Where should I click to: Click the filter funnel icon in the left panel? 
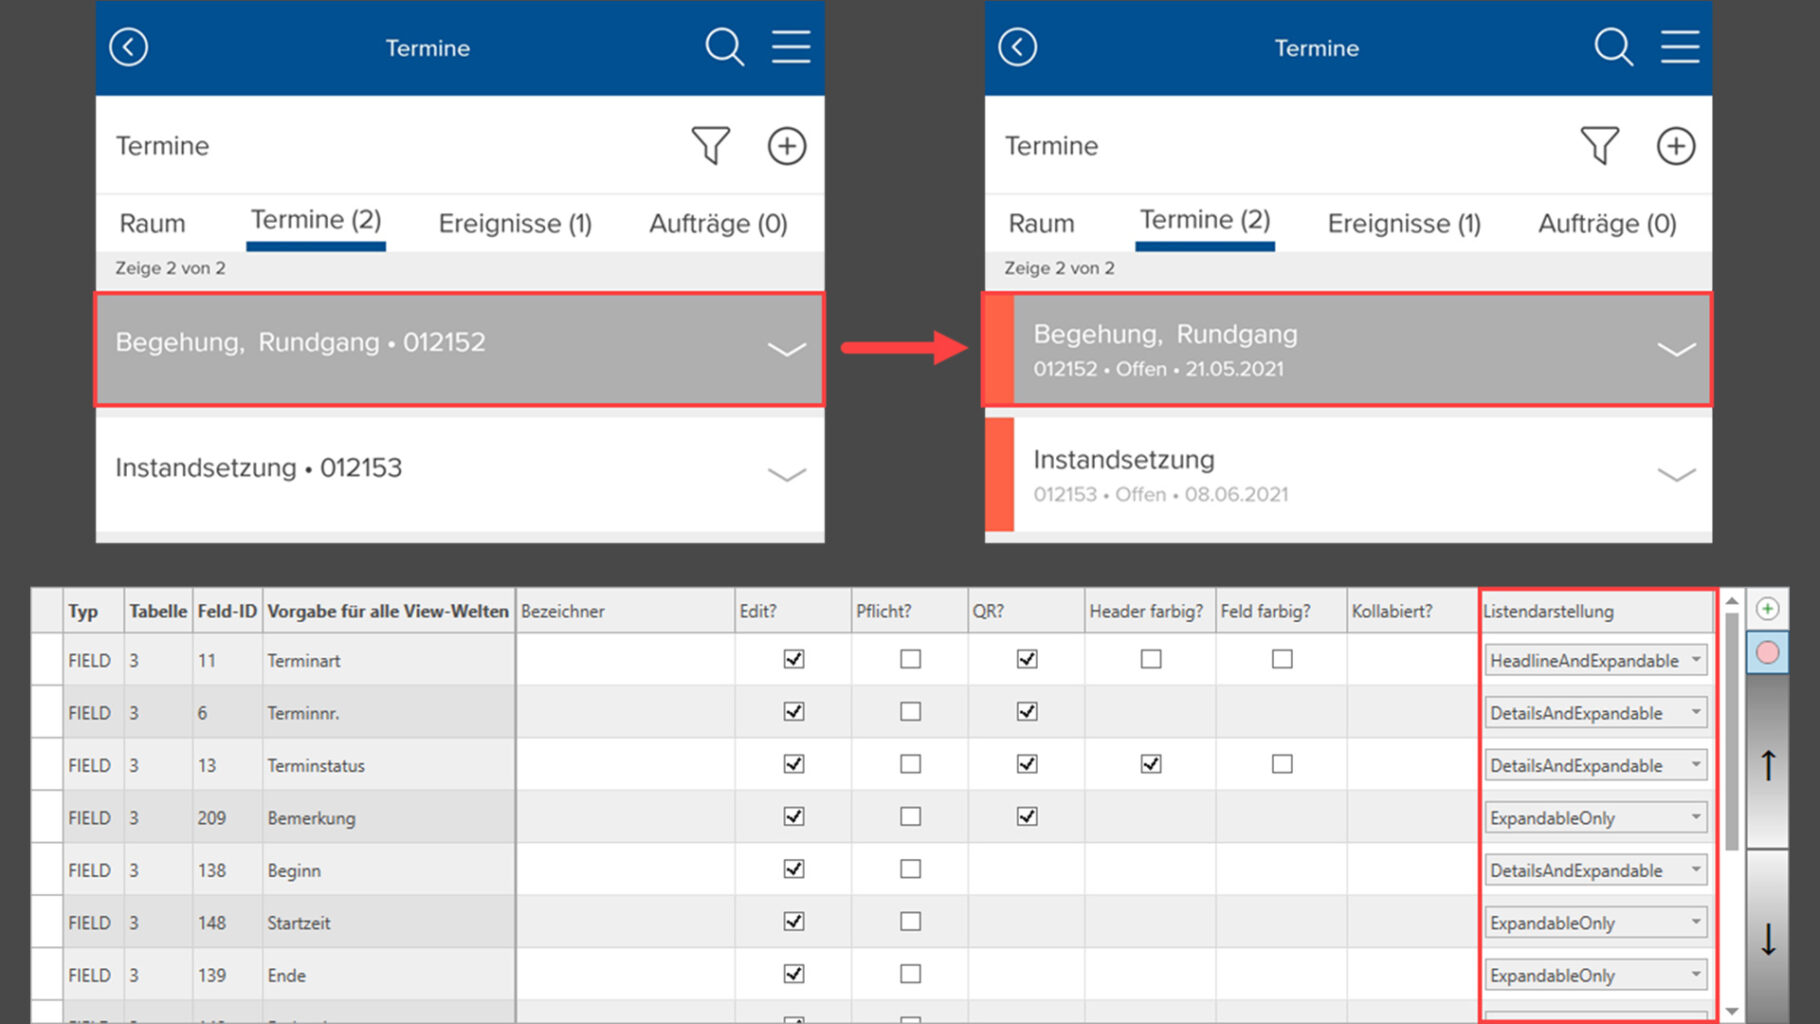(x=710, y=146)
